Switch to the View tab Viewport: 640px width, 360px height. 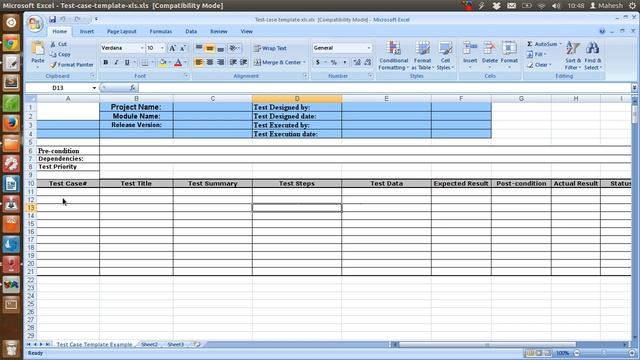coord(247,31)
